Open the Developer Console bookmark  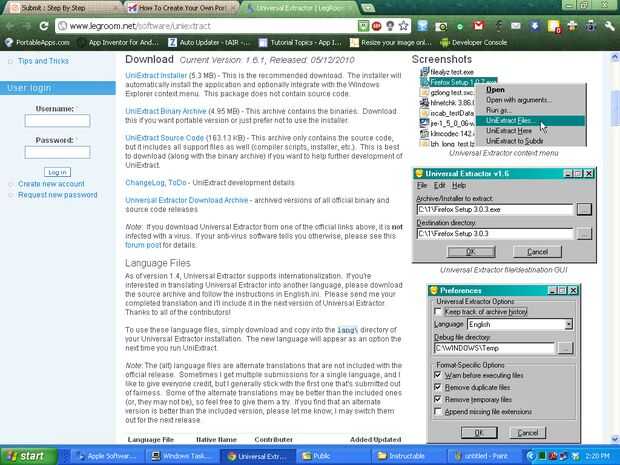click(x=474, y=42)
